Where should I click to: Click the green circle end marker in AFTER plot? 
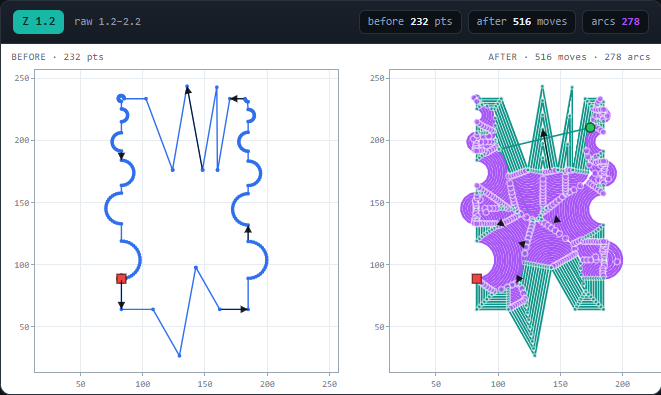tap(590, 127)
